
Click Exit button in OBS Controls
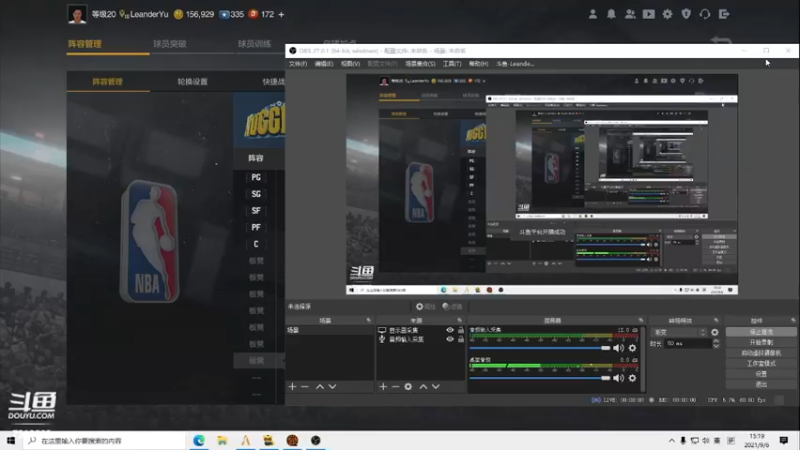coord(761,384)
